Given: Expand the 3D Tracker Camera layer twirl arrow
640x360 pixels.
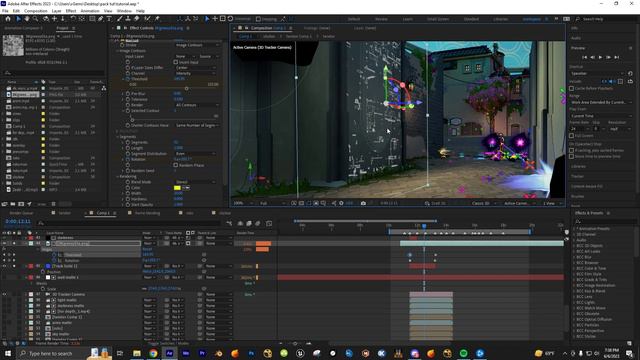Looking at the screenshot, I should [26, 294].
